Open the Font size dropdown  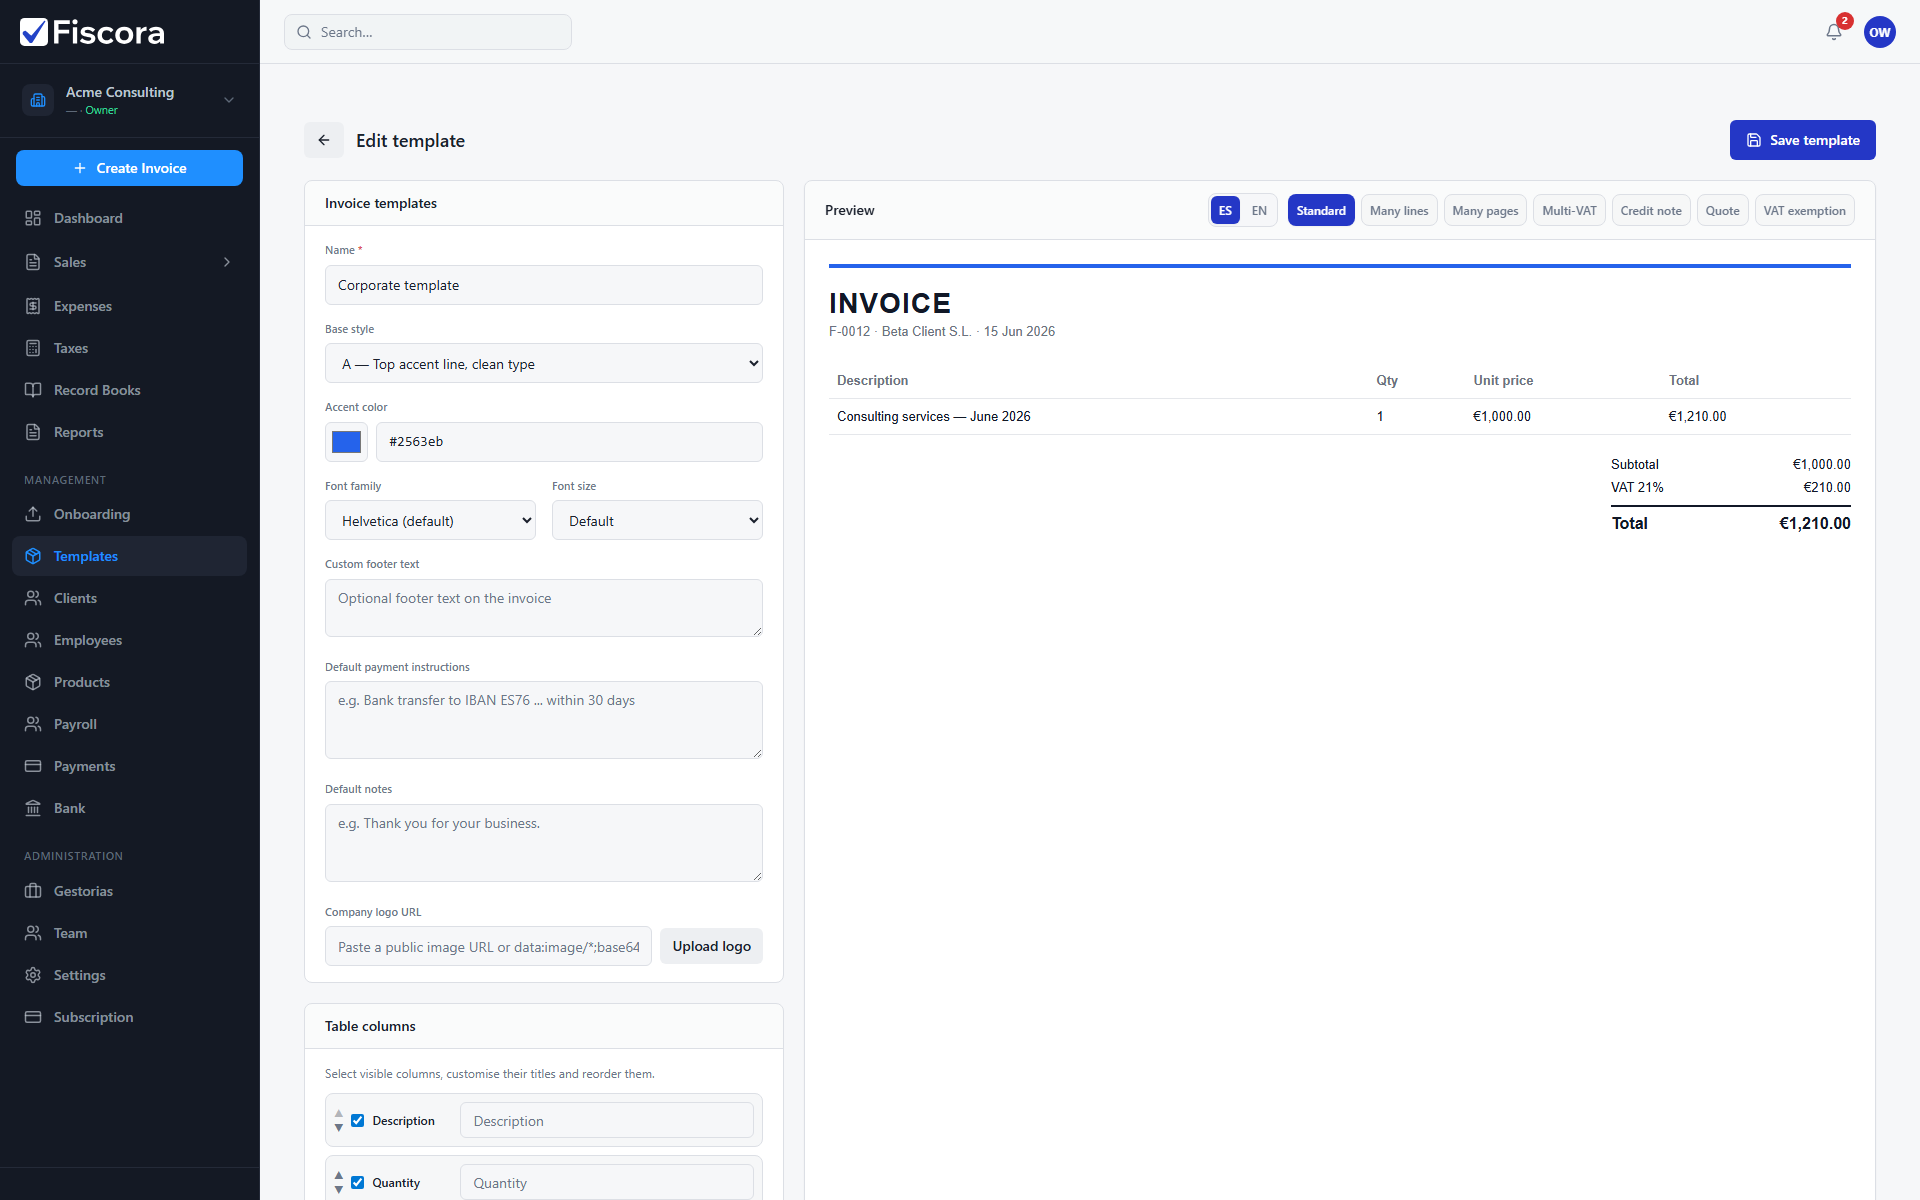(657, 521)
